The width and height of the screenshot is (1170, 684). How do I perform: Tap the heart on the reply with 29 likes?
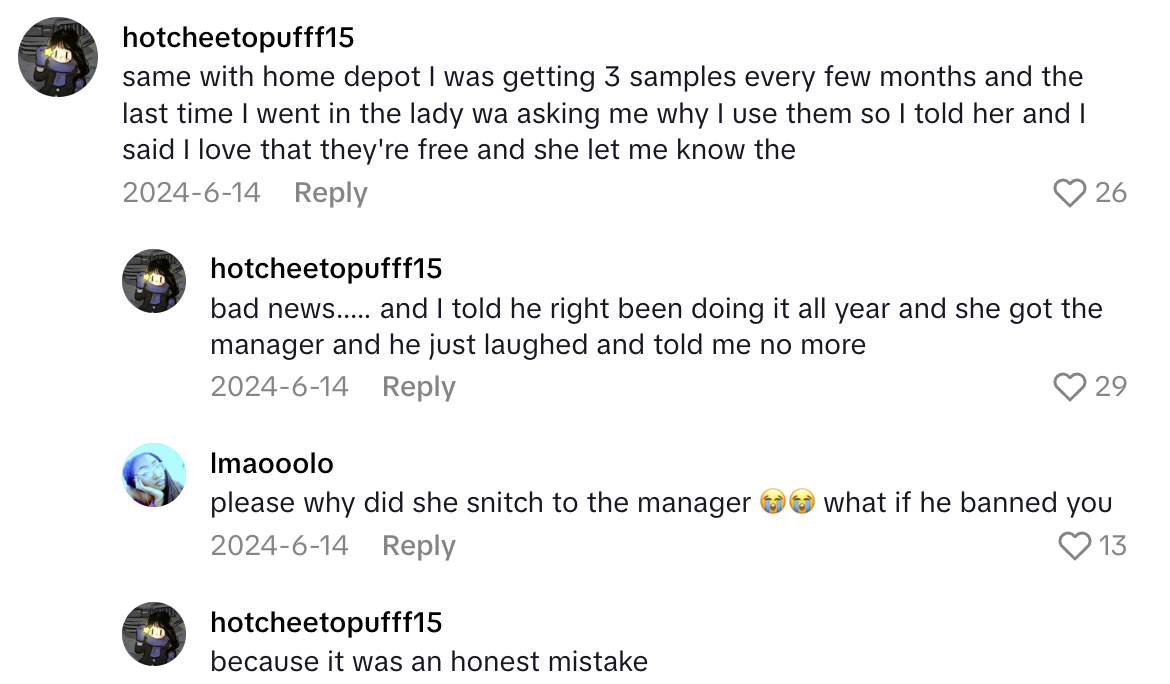point(1068,386)
